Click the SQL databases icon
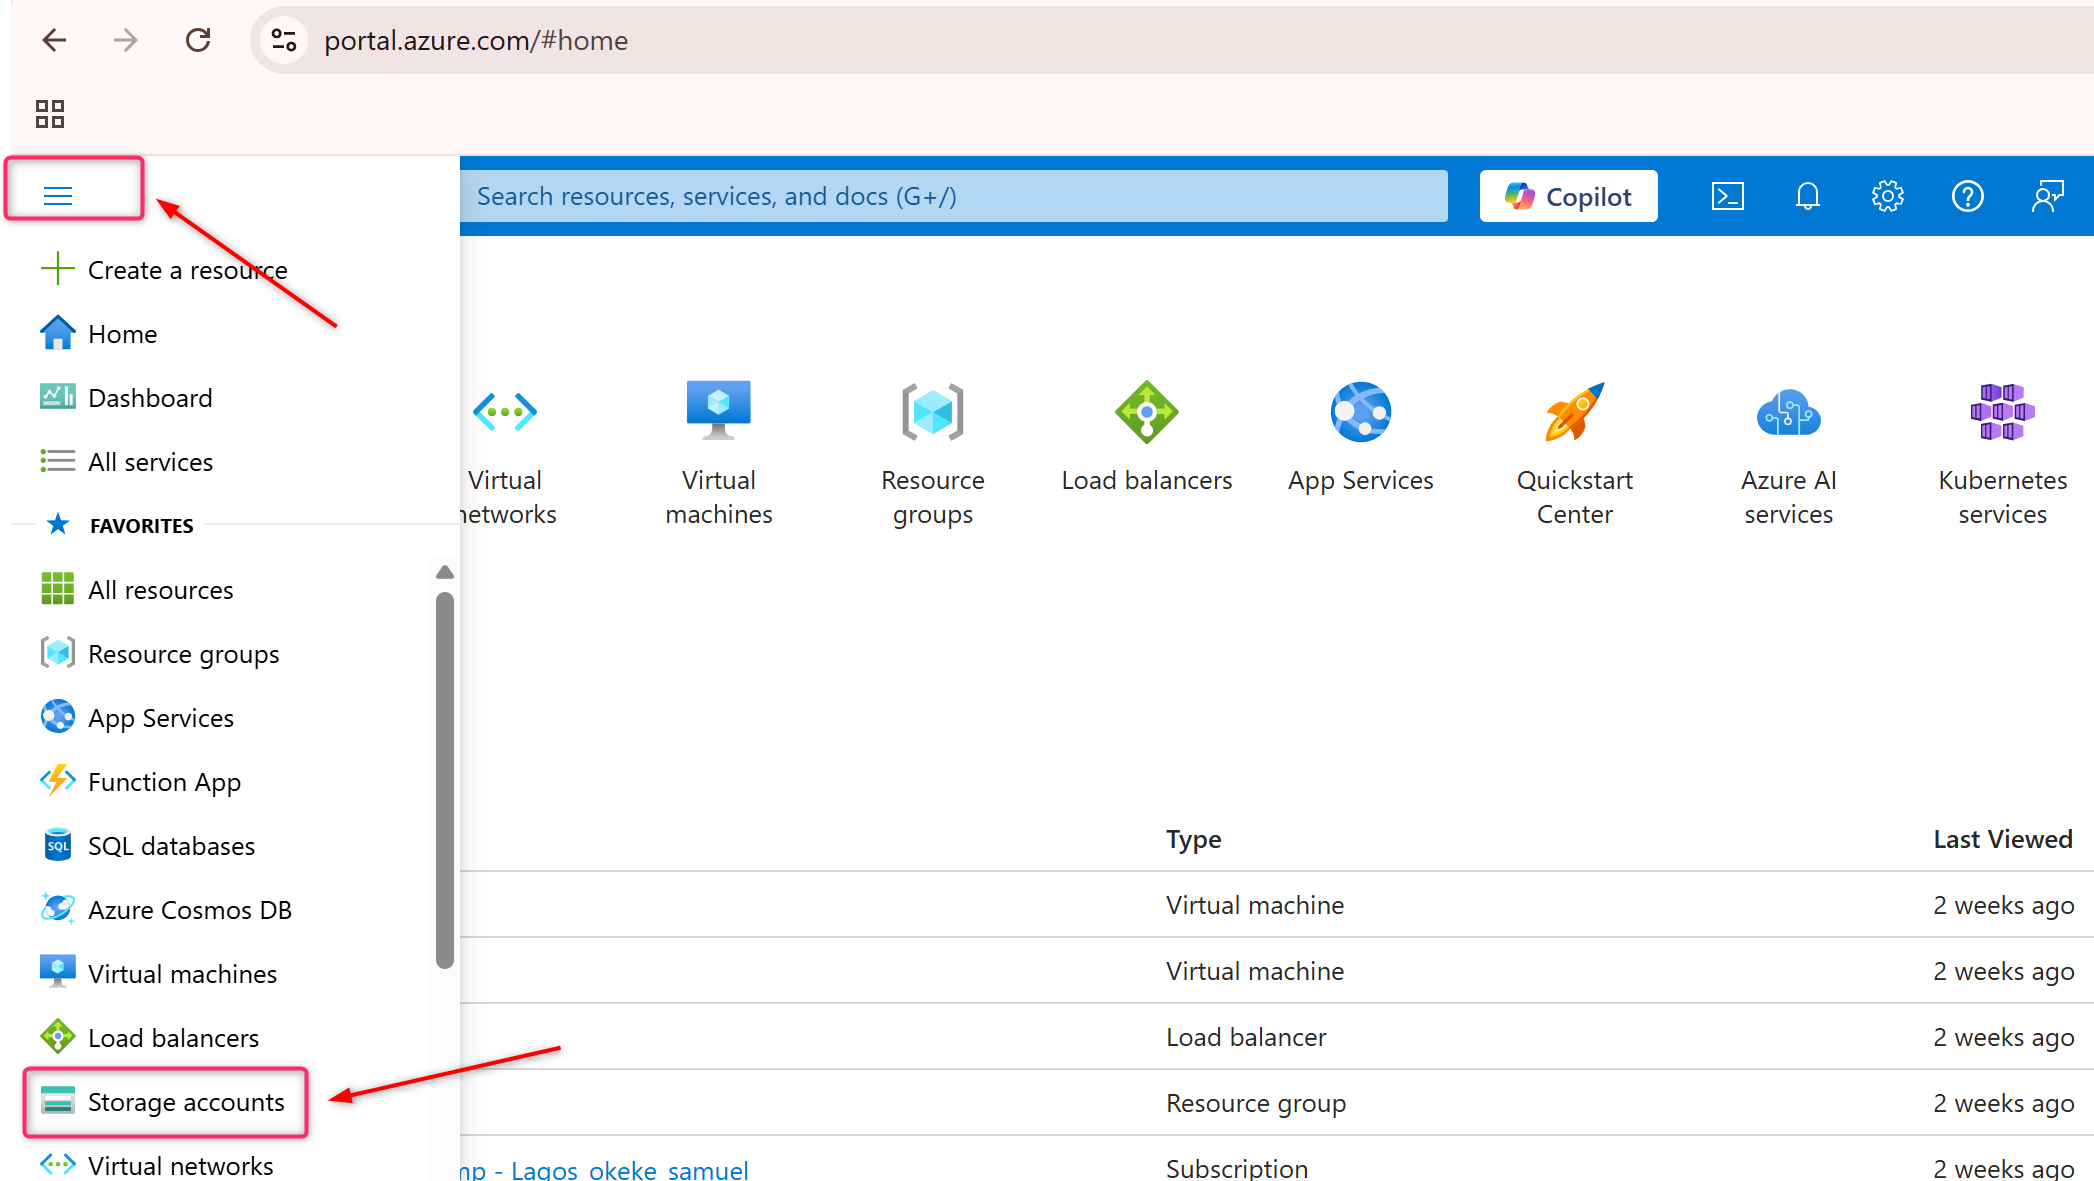The image size is (2094, 1181). coord(58,845)
